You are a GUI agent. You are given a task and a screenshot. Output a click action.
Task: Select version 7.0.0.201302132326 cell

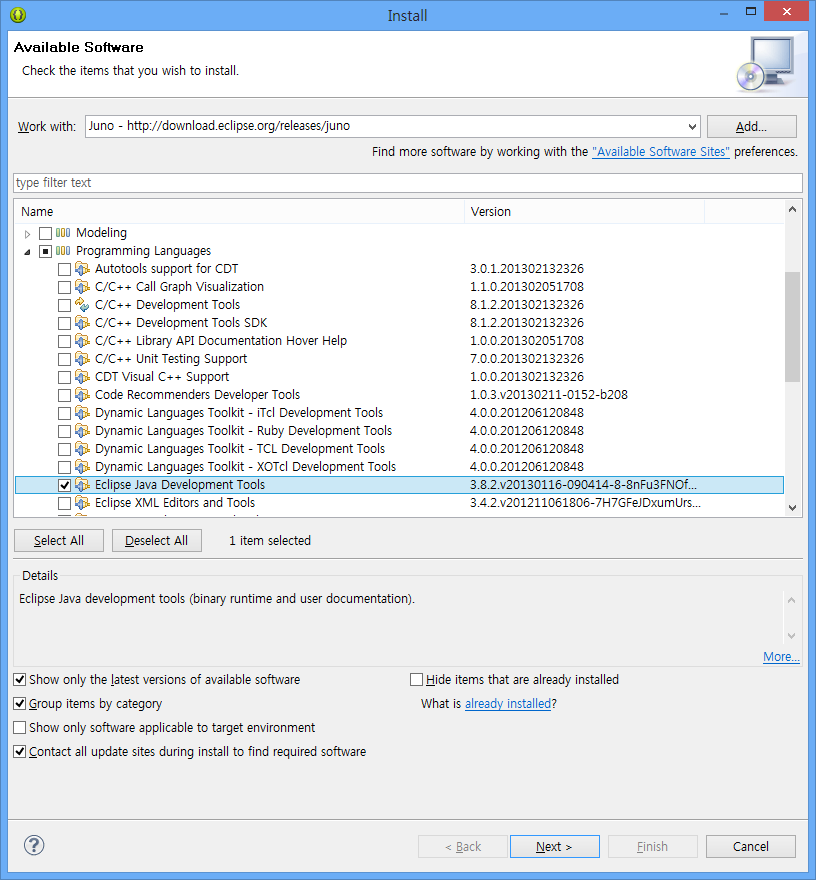coord(527,359)
